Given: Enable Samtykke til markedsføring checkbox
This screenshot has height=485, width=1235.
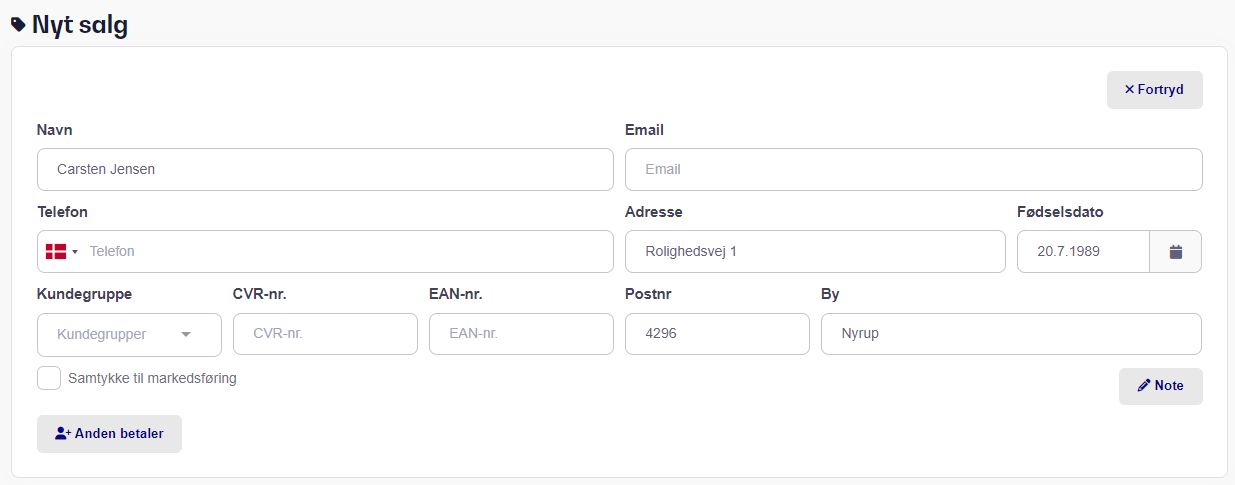Looking at the screenshot, I should (49, 379).
